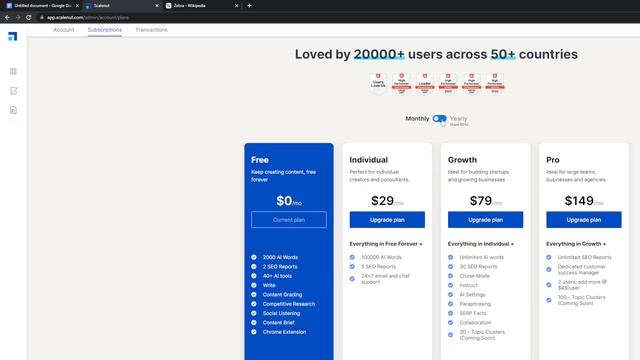Click the checkmark beside Competitive Research
Image resolution: width=640 pixels, height=360 pixels.
pos(254,304)
